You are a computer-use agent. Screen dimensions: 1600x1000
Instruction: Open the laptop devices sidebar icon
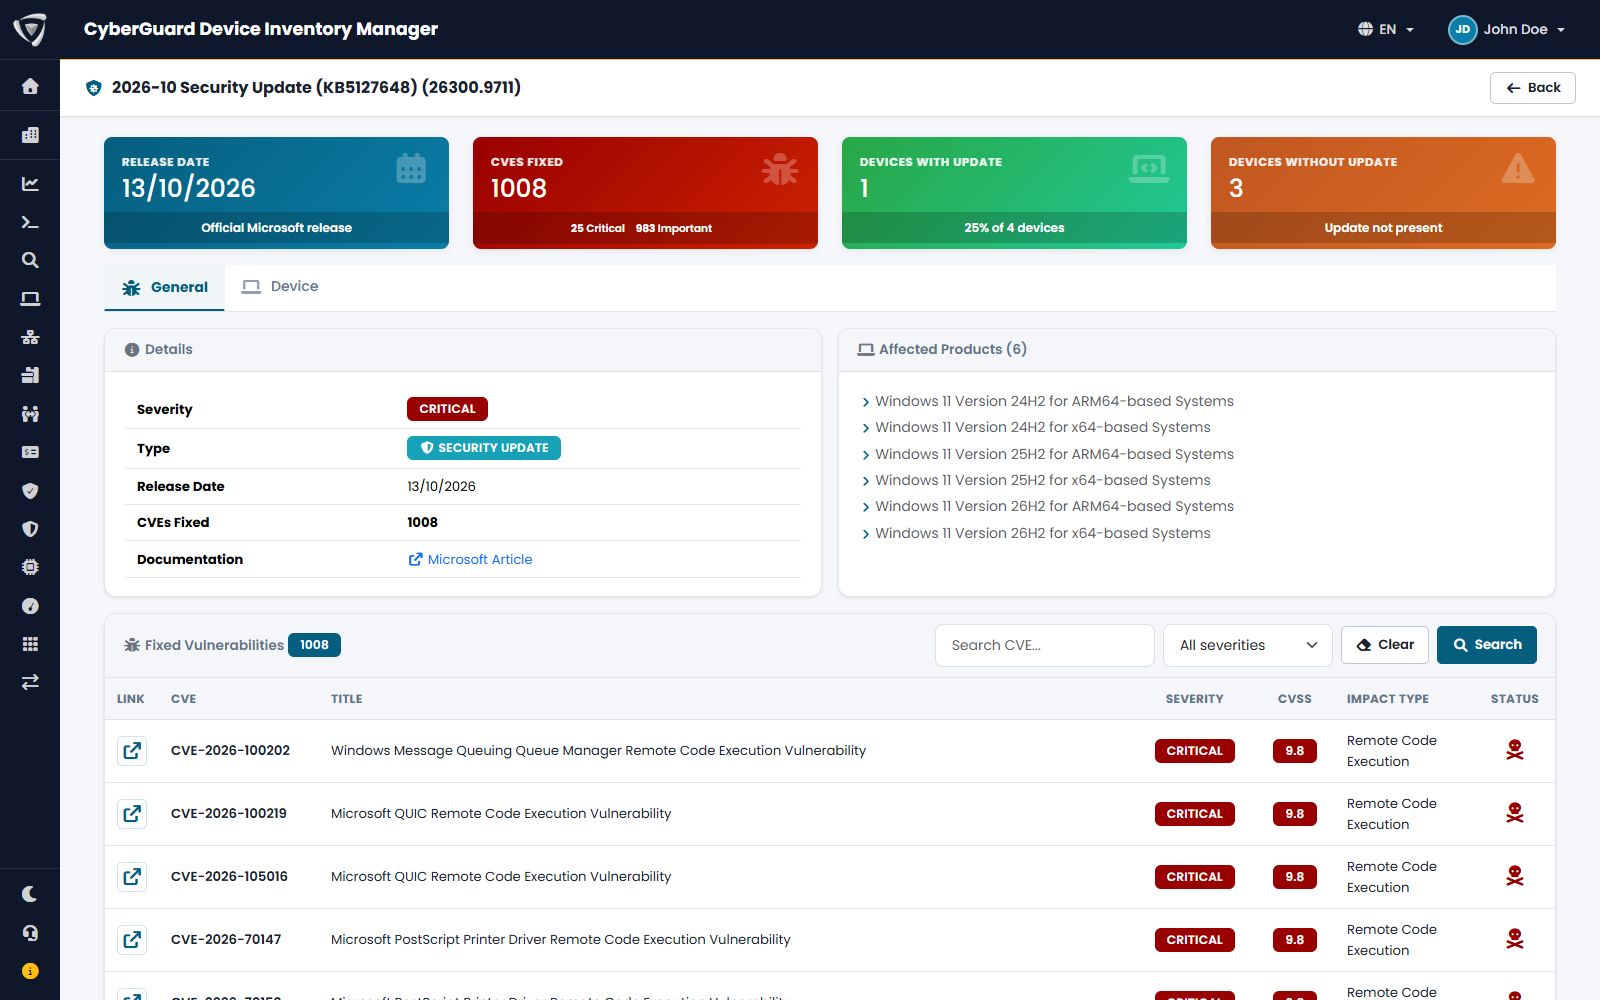(x=30, y=299)
